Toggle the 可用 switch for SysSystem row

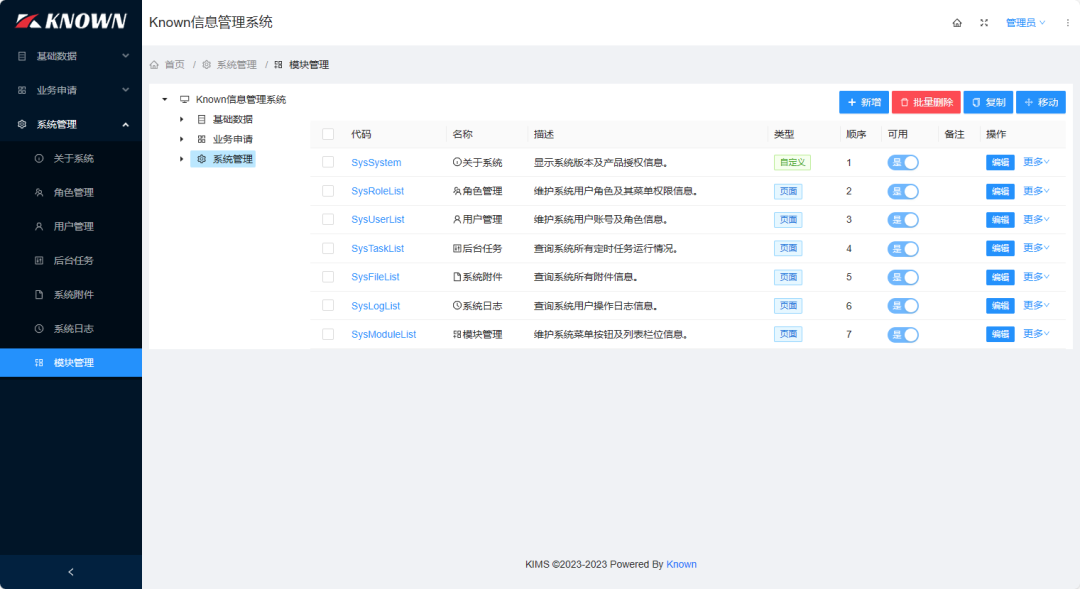pyautogui.click(x=902, y=162)
